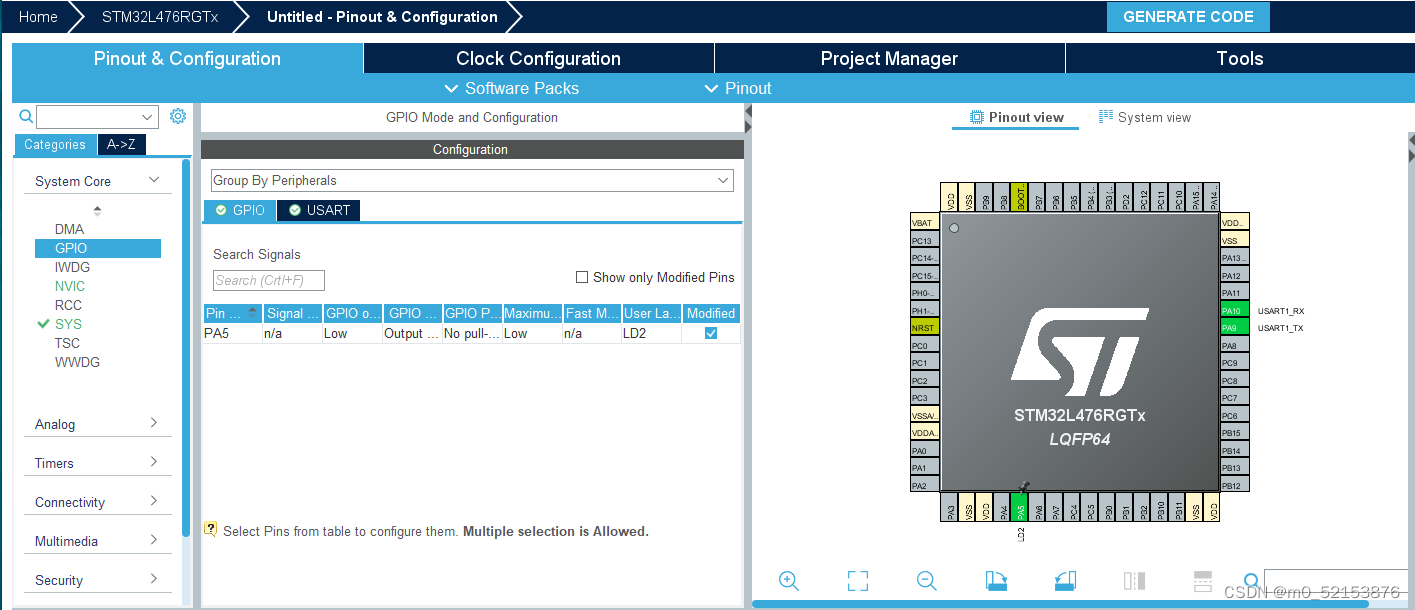Fit the chip to the view
This screenshot has width=1415, height=610.
pos(857,581)
